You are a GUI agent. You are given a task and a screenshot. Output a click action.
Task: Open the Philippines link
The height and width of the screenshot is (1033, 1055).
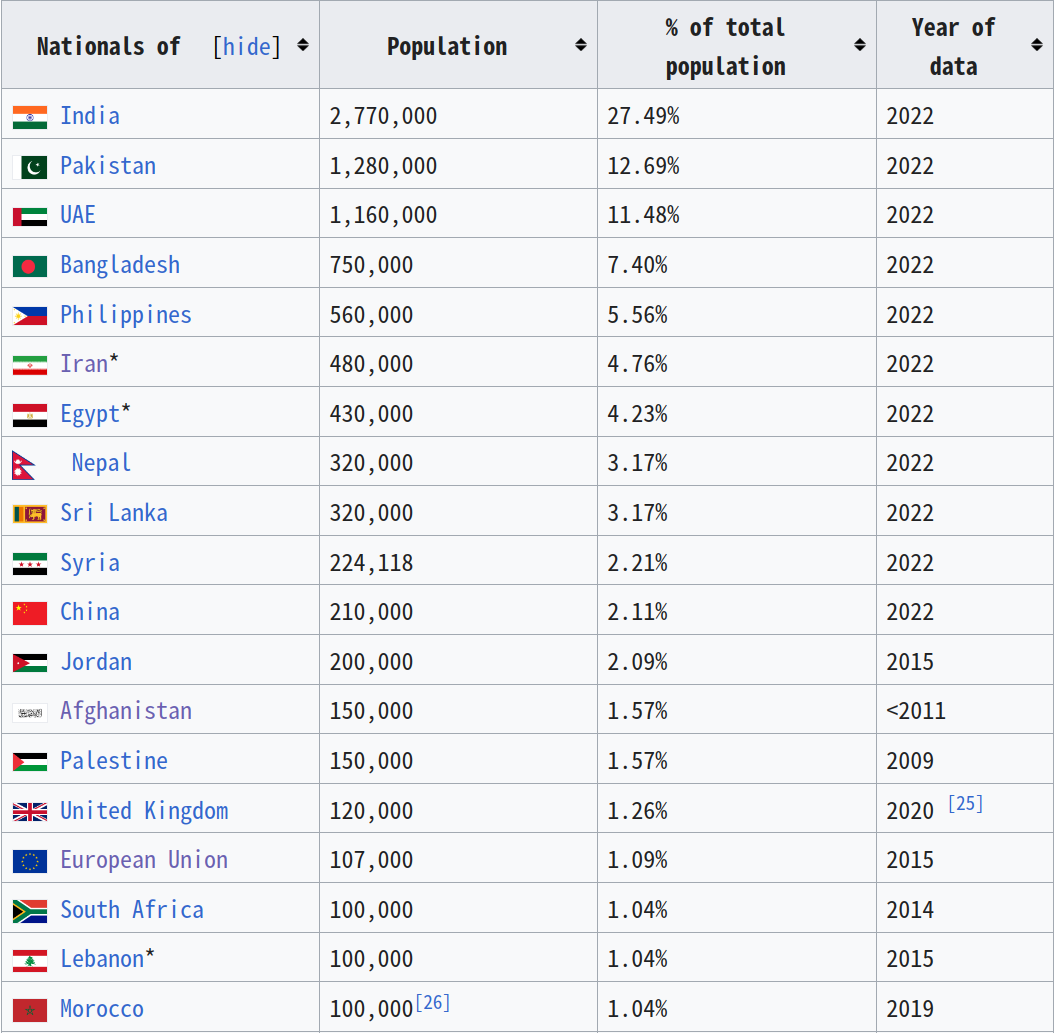click(x=126, y=314)
